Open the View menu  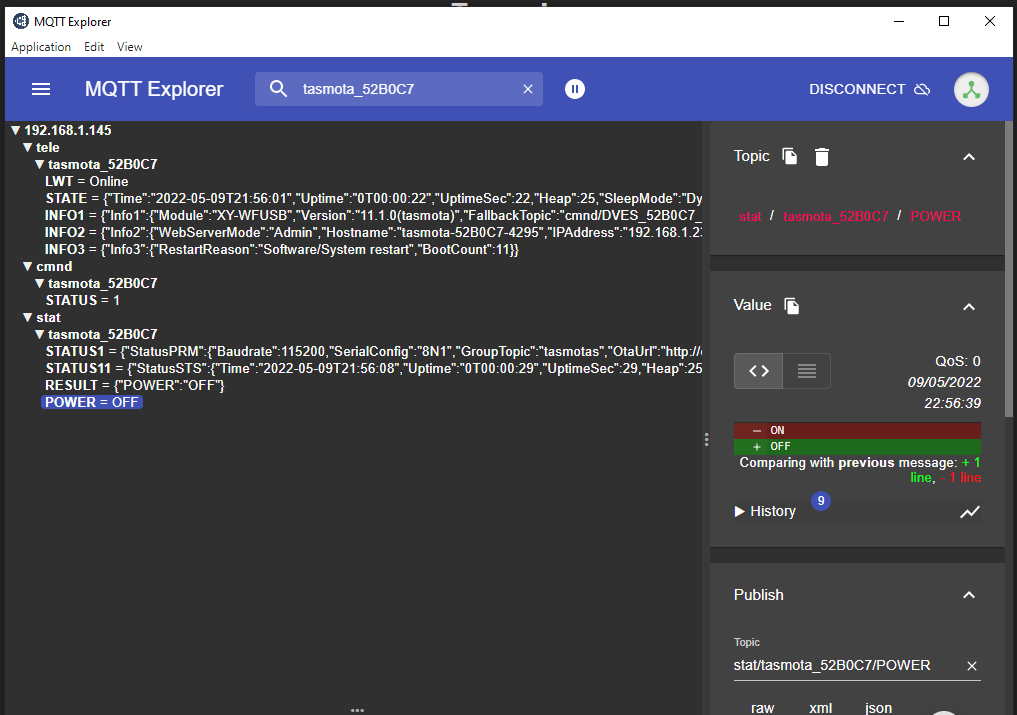[x=130, y=47]
